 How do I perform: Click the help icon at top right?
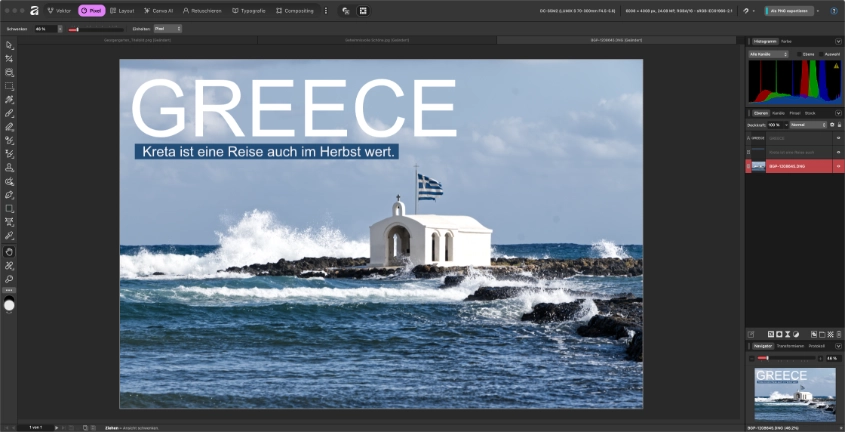pos(832,11)
